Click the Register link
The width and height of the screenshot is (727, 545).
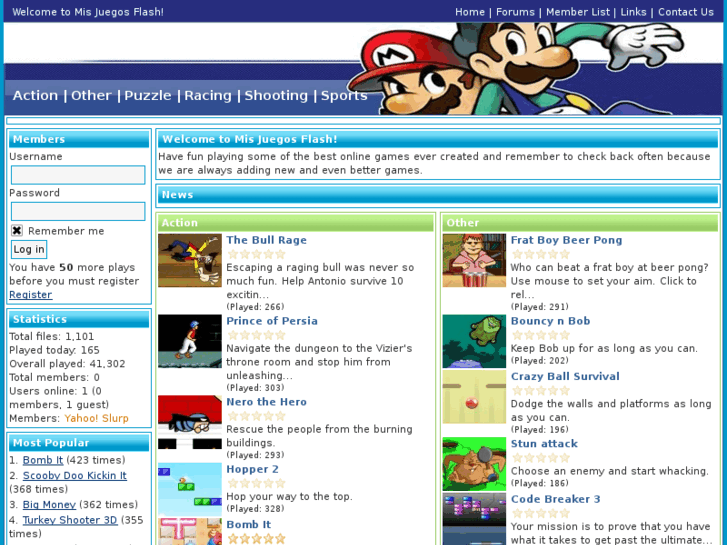pyautogui.click(x=31, y=295)
